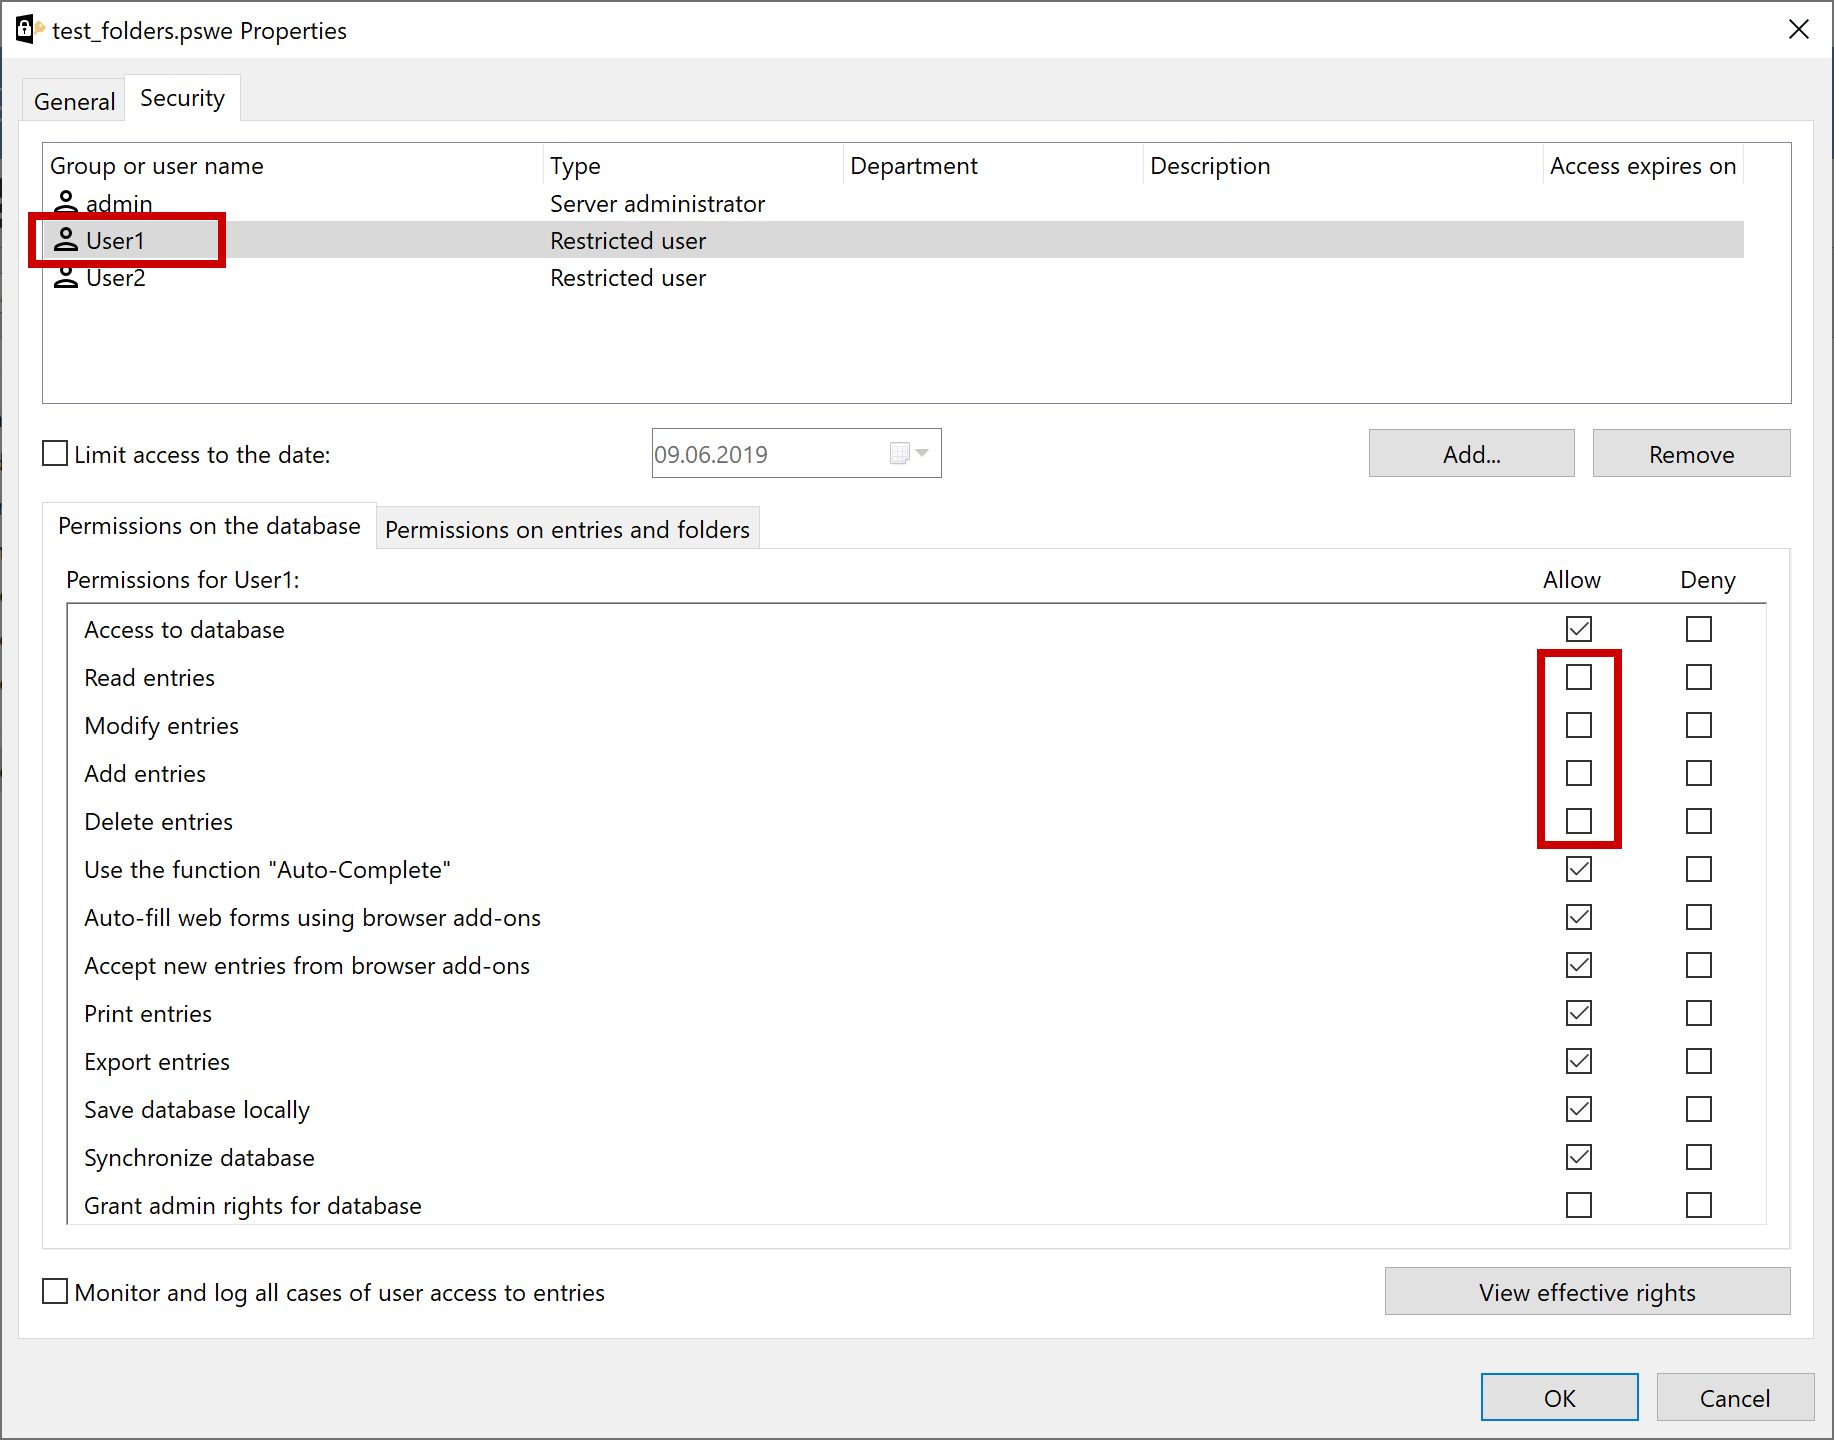The image size is (1834, 1440).
Task: Click User2's 'Restricted user' type cell
Action: 628,277
